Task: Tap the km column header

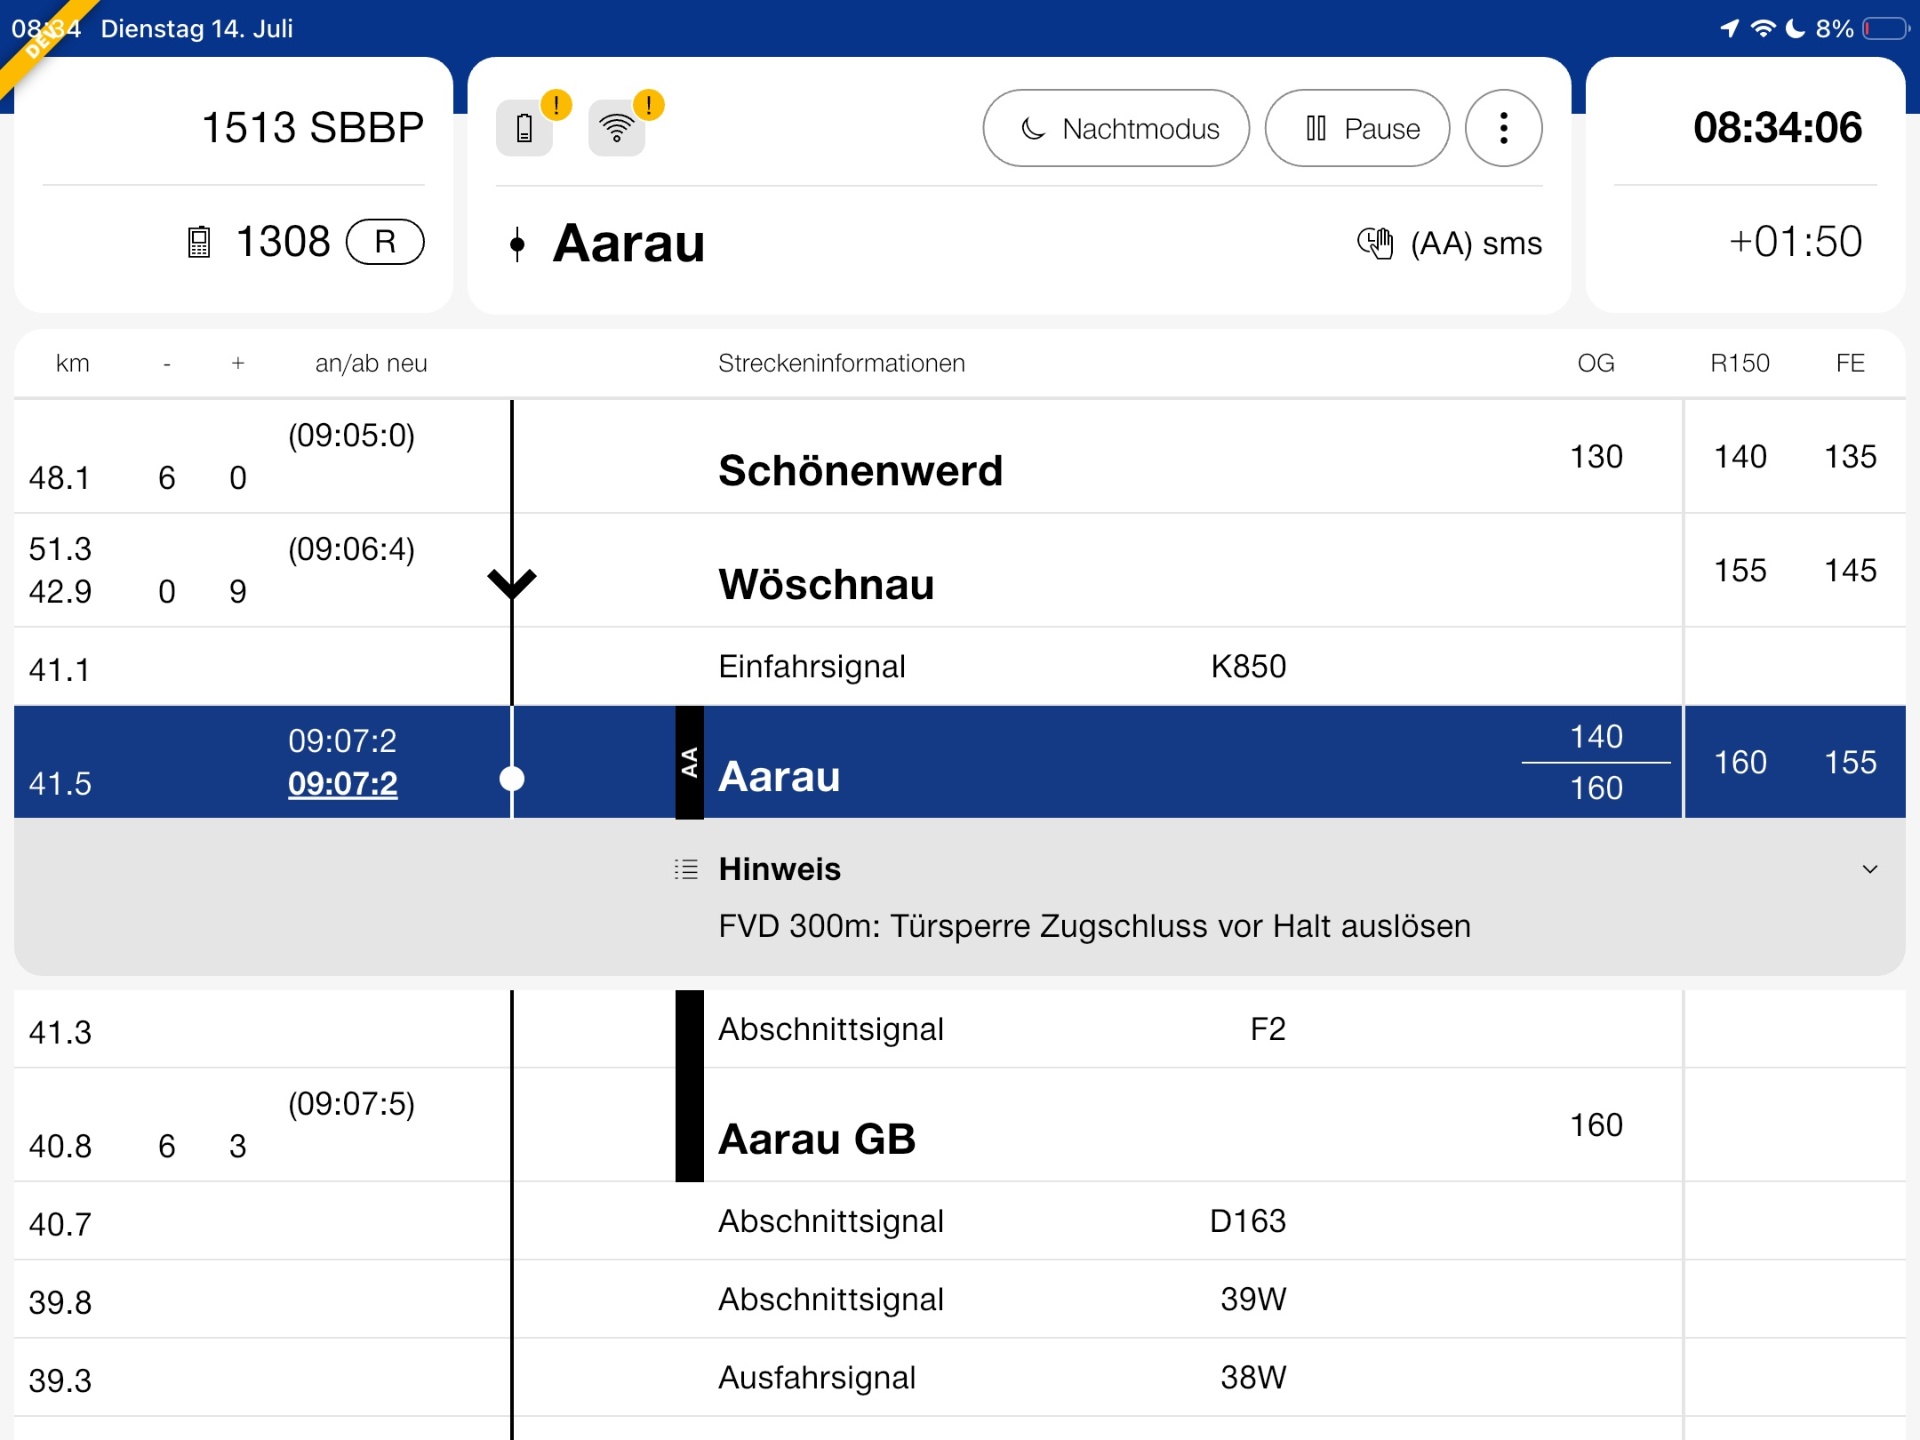Action: (72, 363)
